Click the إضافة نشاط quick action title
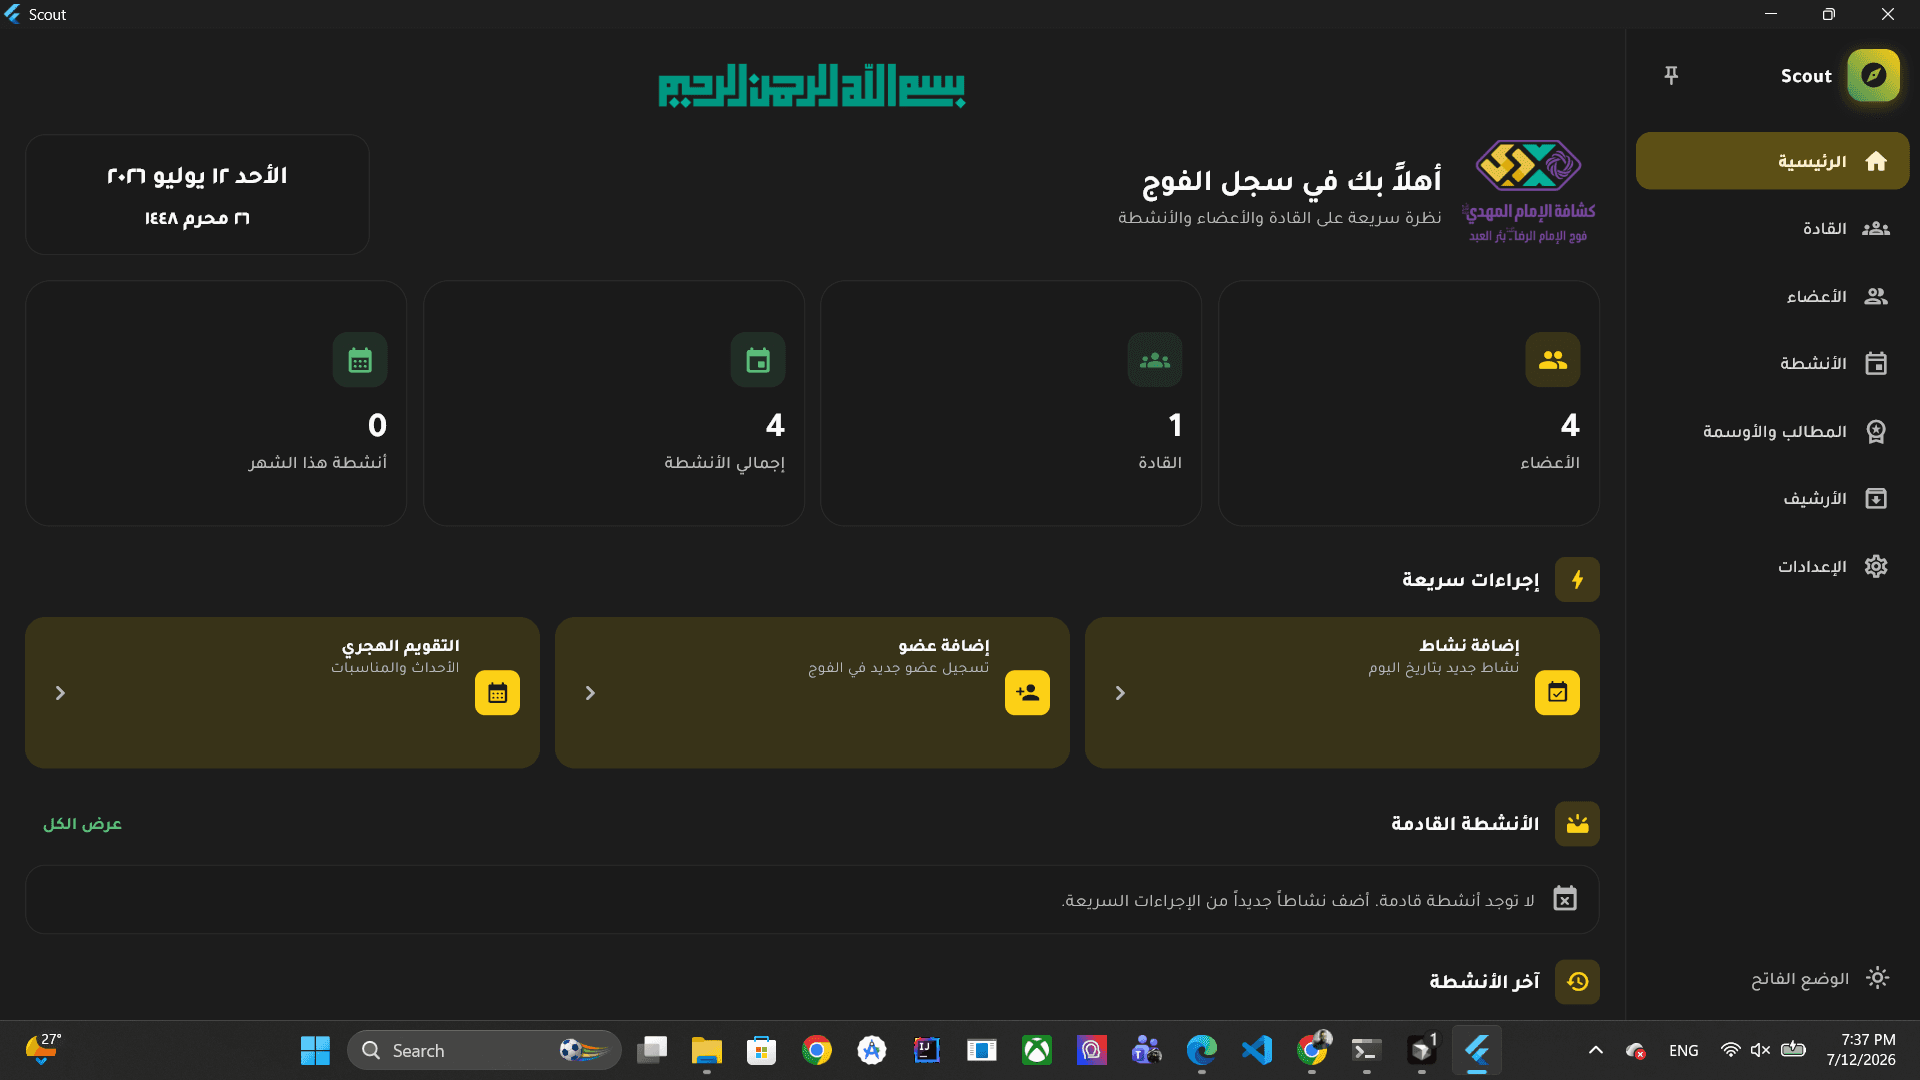This screenshot has height=1080, width=1920. pos(1469,646)
